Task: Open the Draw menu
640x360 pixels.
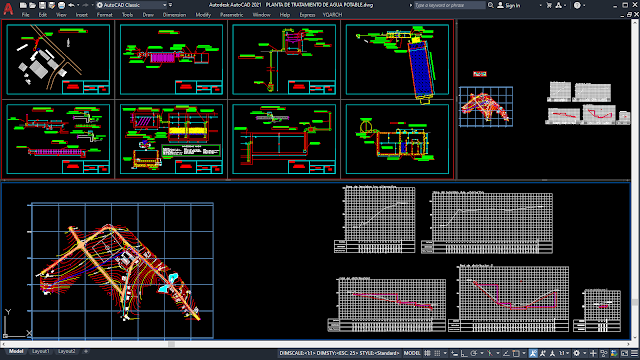Action: 148,15
